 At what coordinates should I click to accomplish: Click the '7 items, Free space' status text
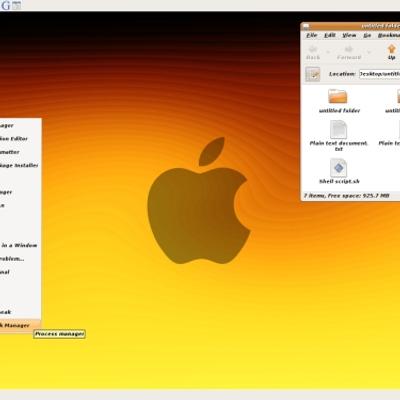pos(346,196)
